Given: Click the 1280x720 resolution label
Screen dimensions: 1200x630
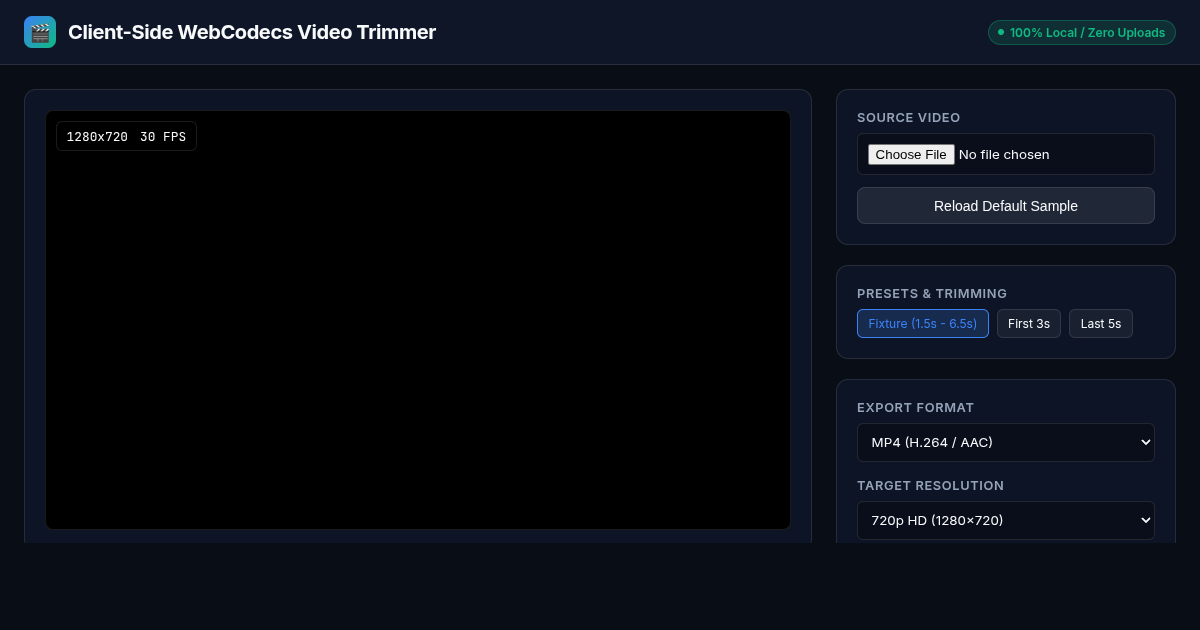Looking at the screenshot, I should [x=97, y=137].
